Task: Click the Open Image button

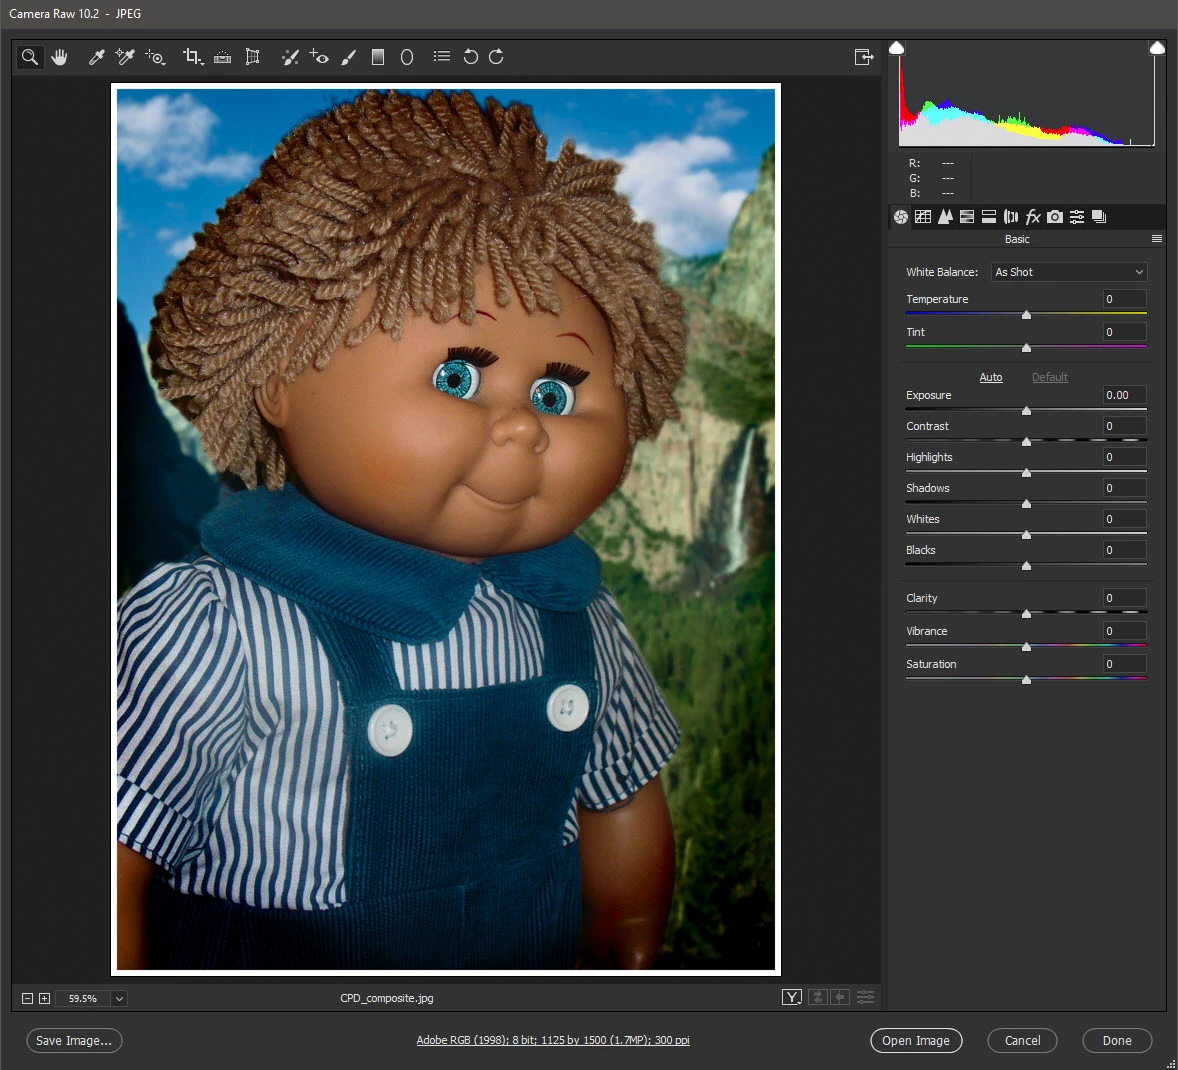Action: (916, 1041)
